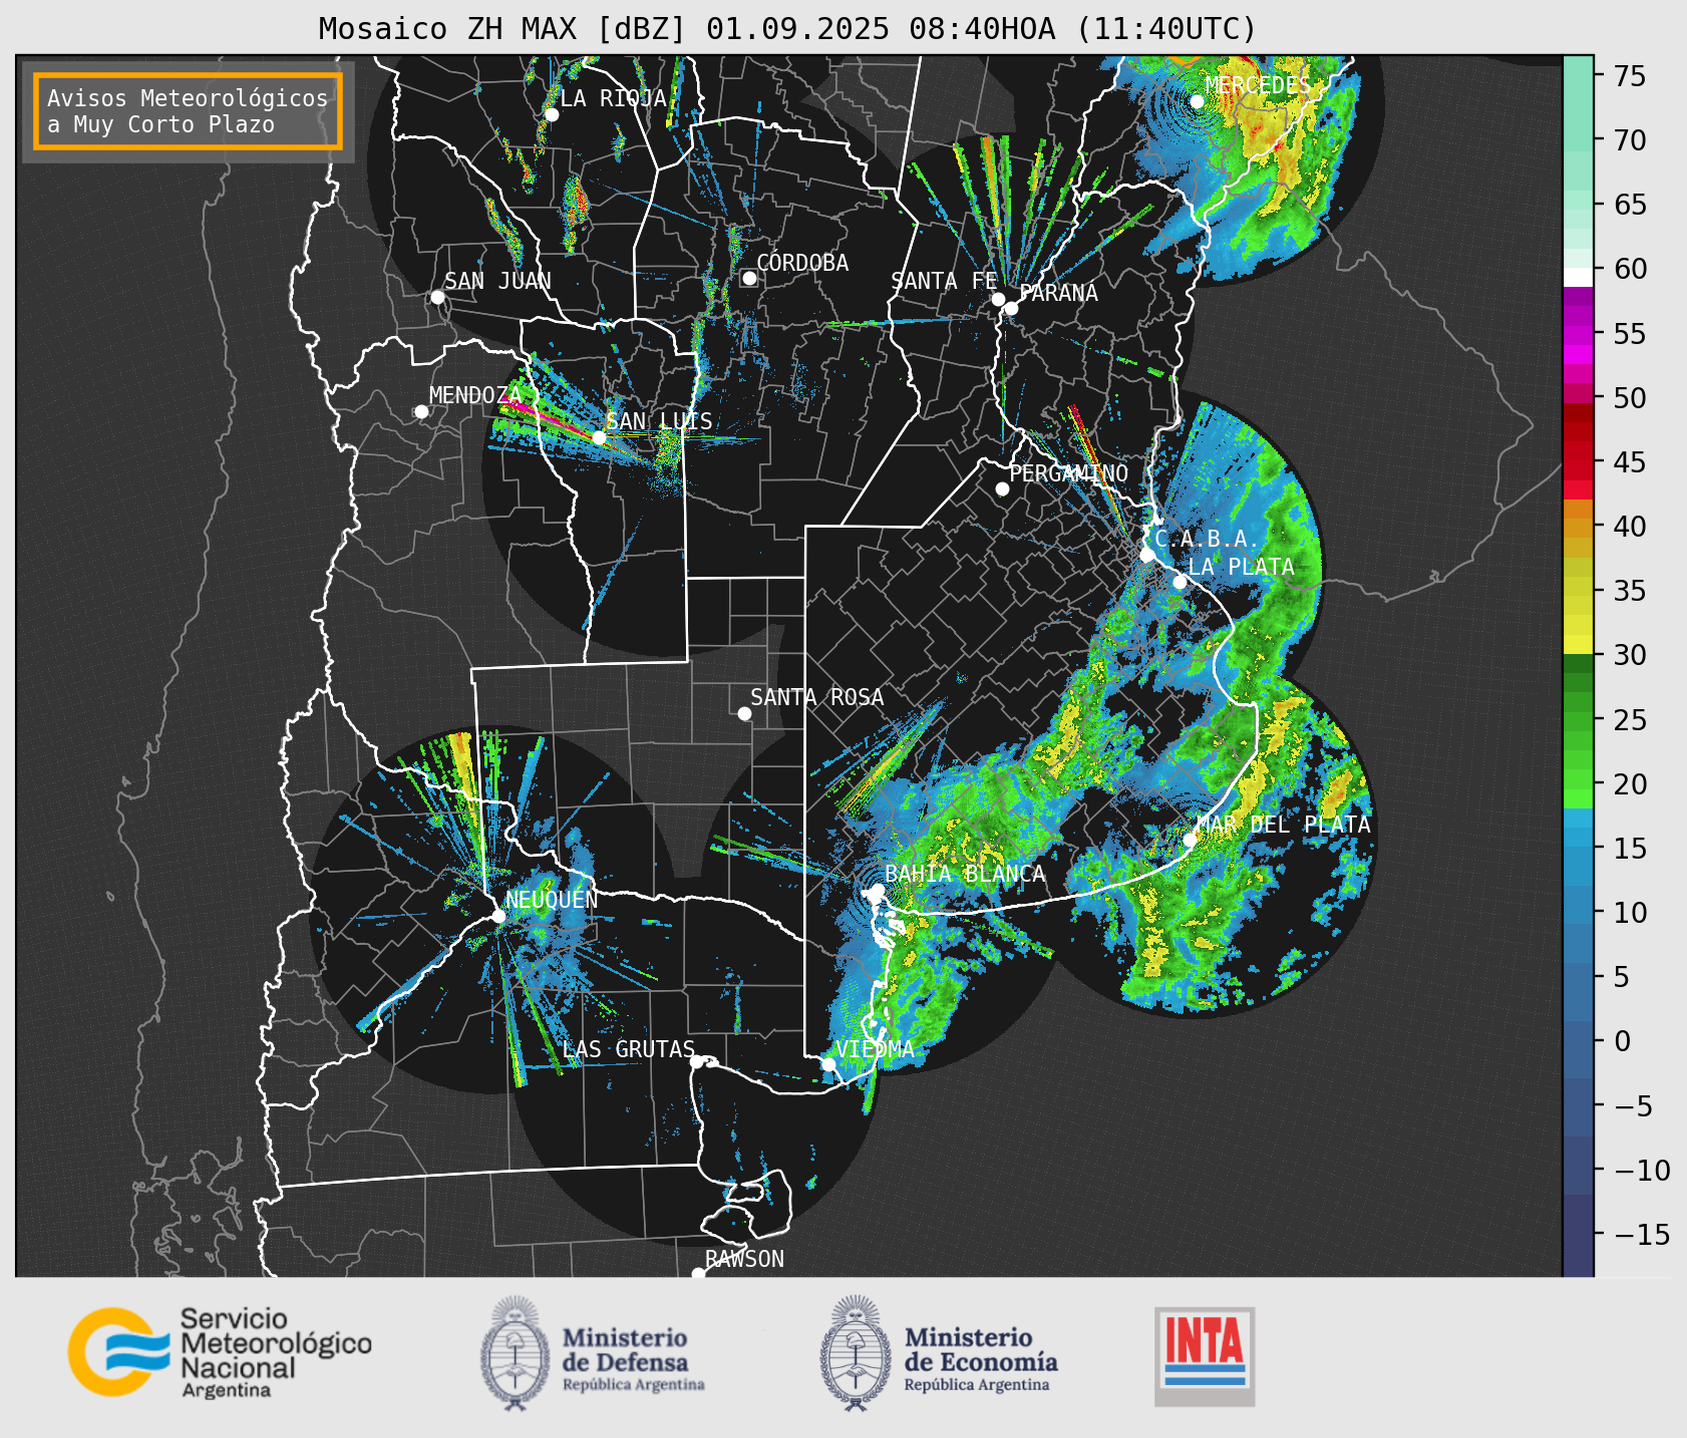Click the LA PLATA city marker dot
This screenshot has height=1438, width=1687.
pyautogui.click(x=1180, y=582)
